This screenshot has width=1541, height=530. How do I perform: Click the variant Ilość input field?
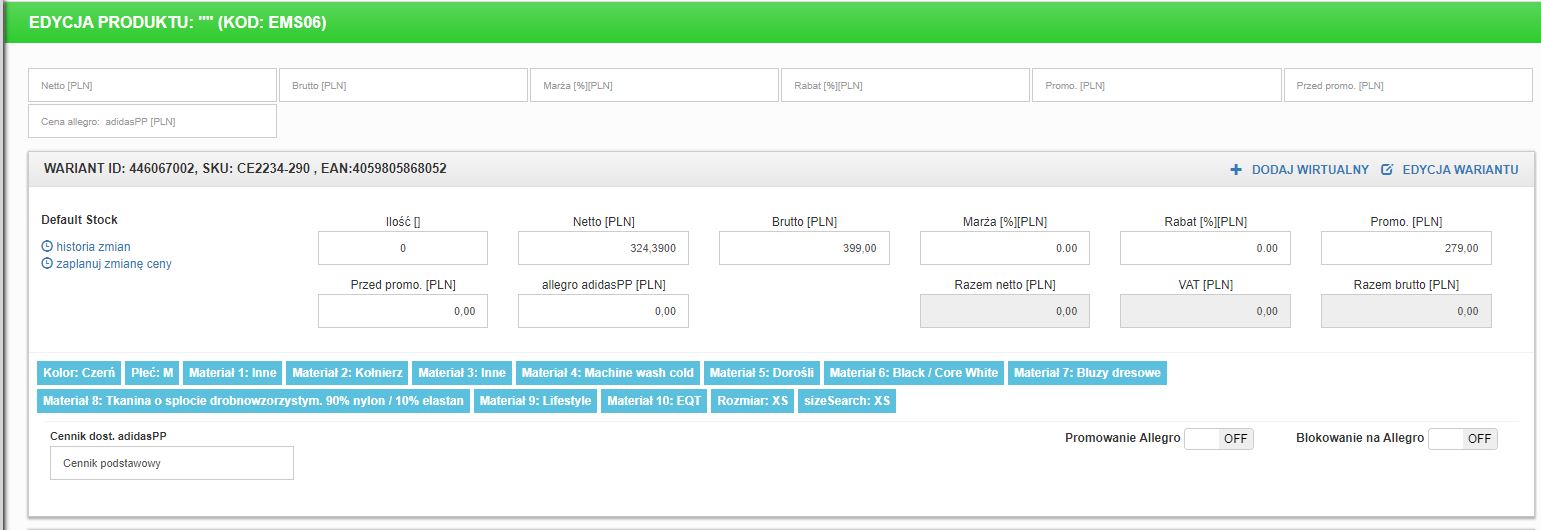coord(403,248)
